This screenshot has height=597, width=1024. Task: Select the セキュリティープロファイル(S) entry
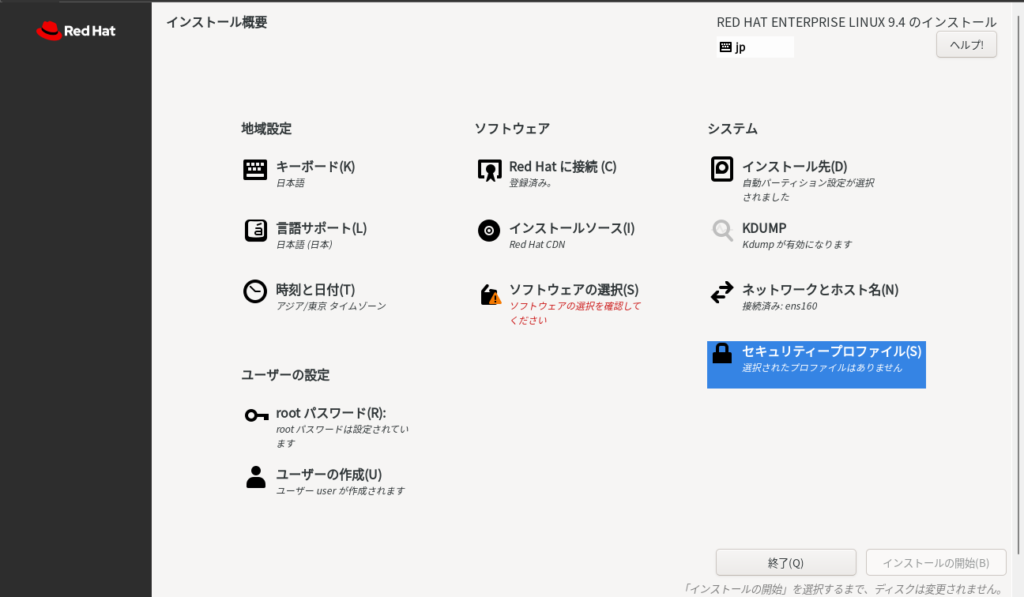830,352
